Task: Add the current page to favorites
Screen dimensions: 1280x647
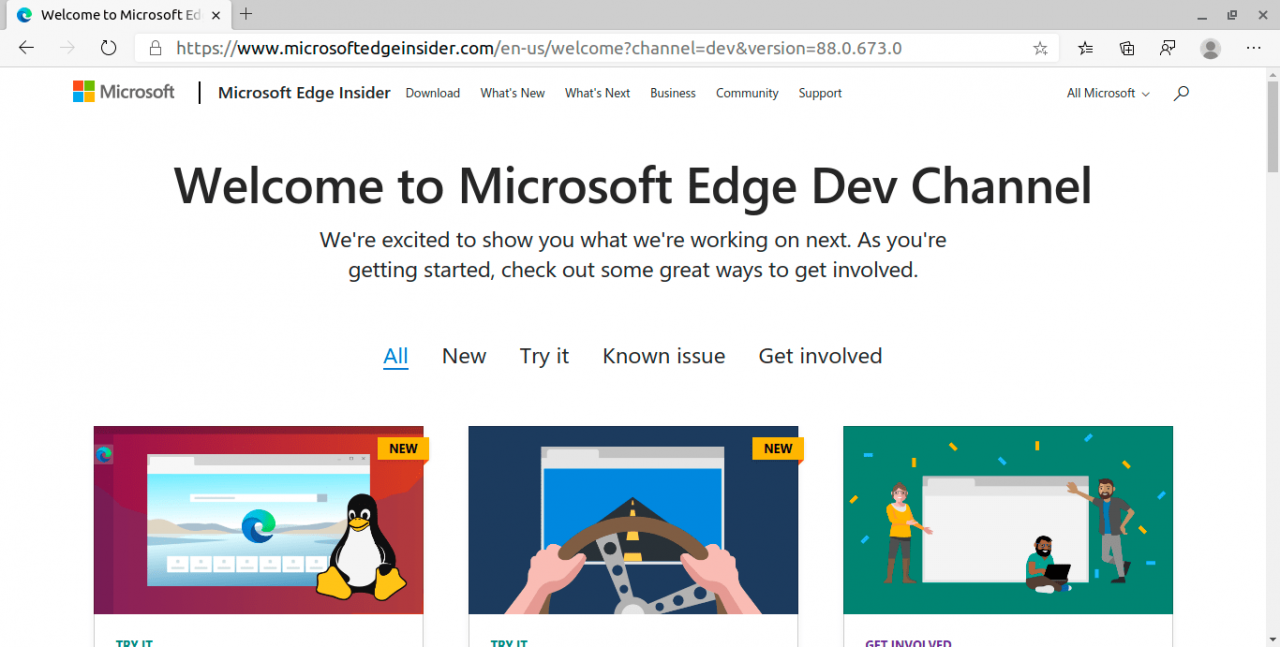Action: (x=1040, y=48)
